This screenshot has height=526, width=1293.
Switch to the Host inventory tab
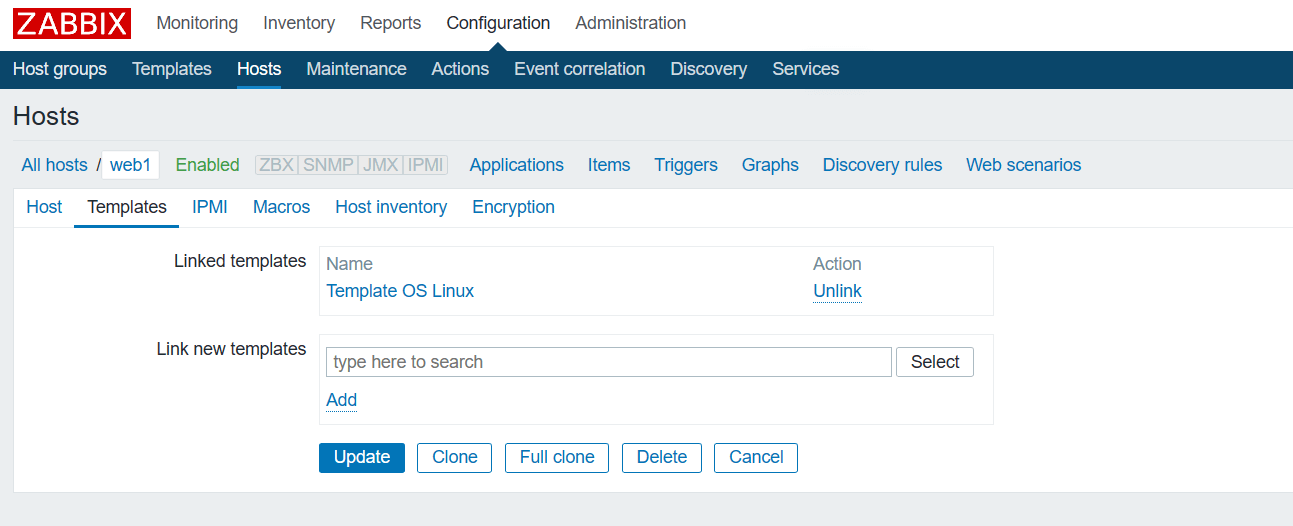pyautogui.click(x=391, y=207)
